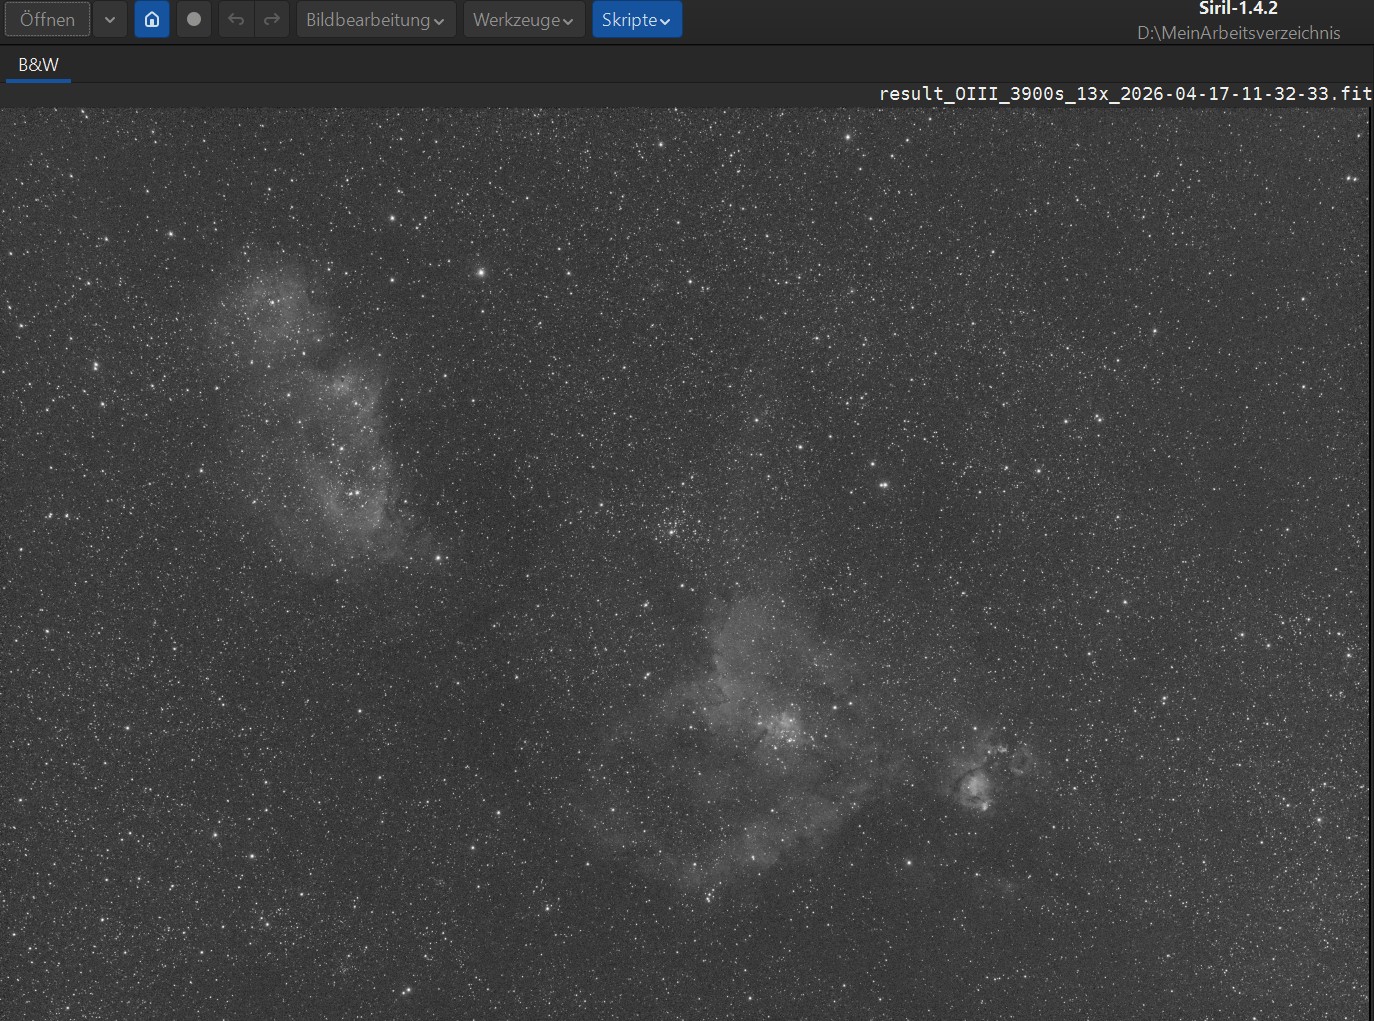Open the Skripte menu
The width and height of the screenshot is (1374, 1021).
tap(636, 20)
